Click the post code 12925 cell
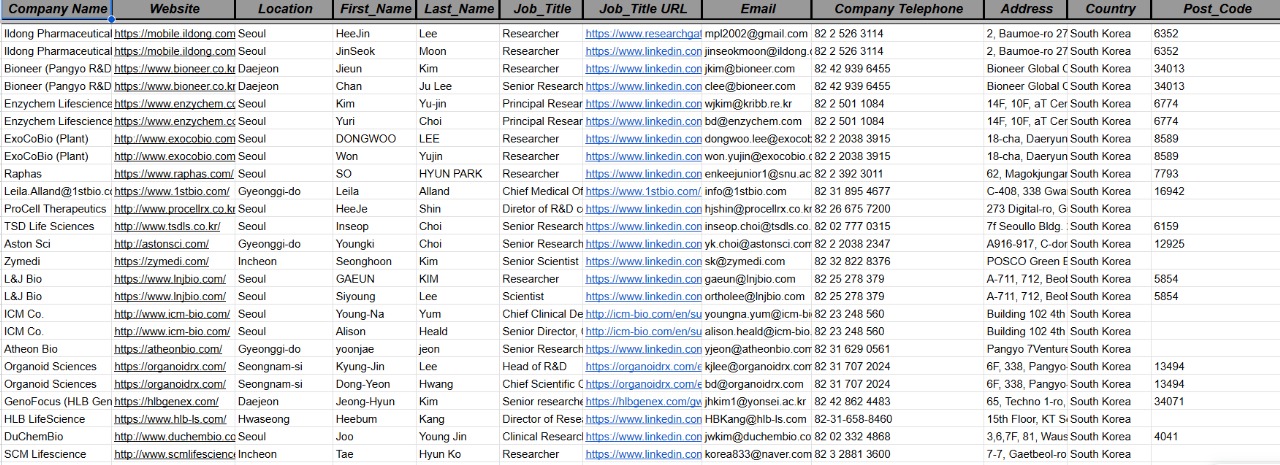Image resolution: width=1280 pixels, height=465 pixels. [x=1216, y=244]
